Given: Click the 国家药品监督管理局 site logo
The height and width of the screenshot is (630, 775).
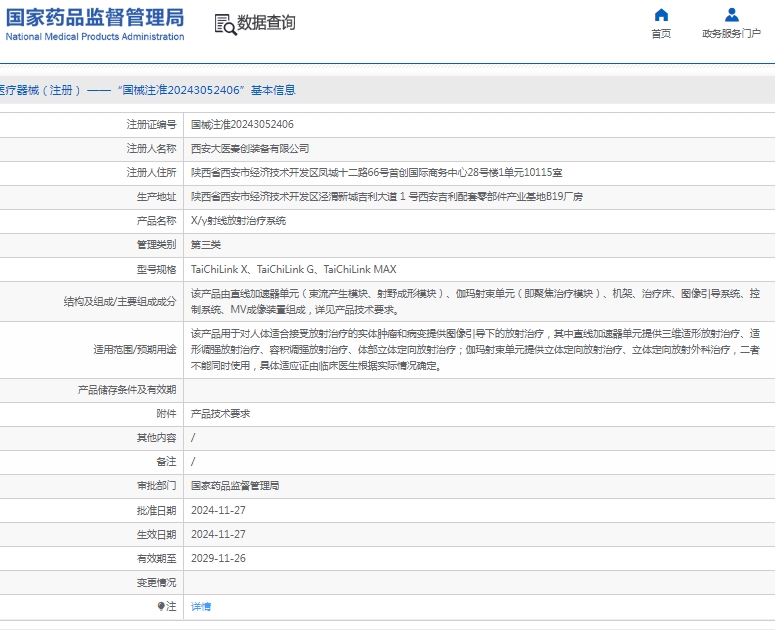Looking at the screenshot, I should coord(95,17).
